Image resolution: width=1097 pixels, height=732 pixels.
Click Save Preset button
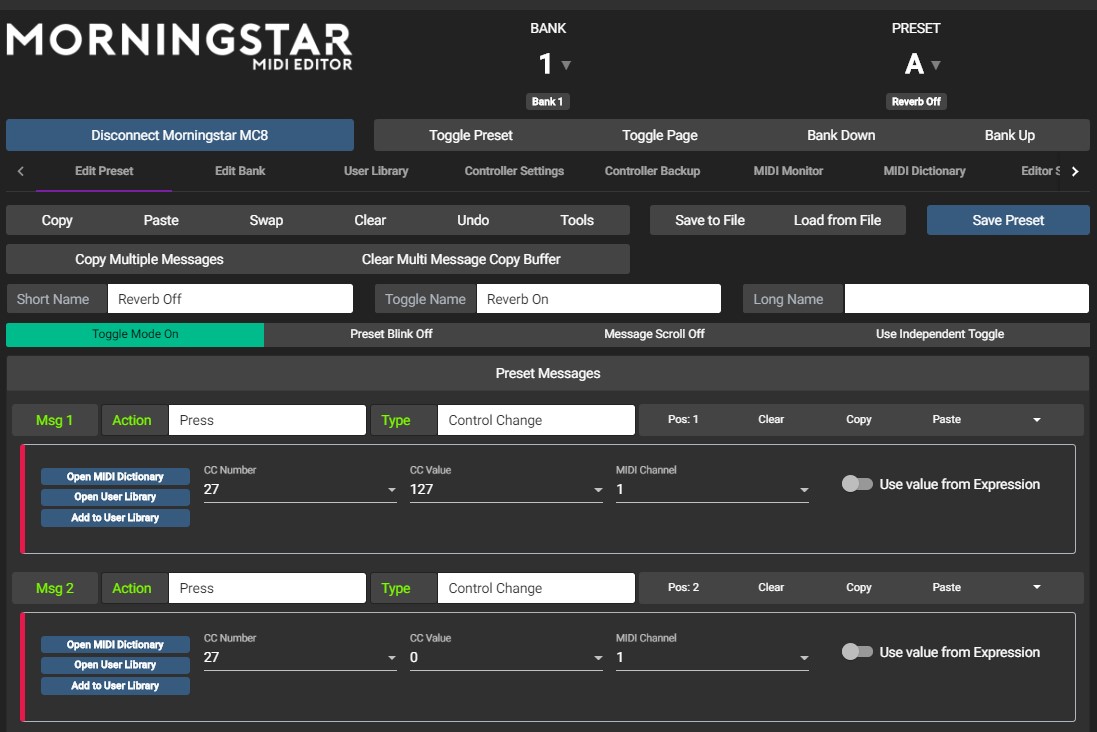(x=1008, y=220)
